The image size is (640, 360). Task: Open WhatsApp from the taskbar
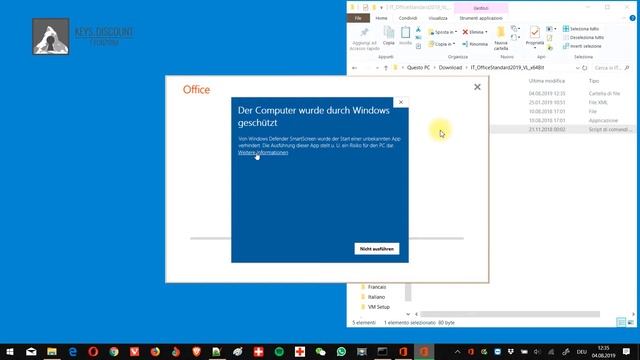341,351
